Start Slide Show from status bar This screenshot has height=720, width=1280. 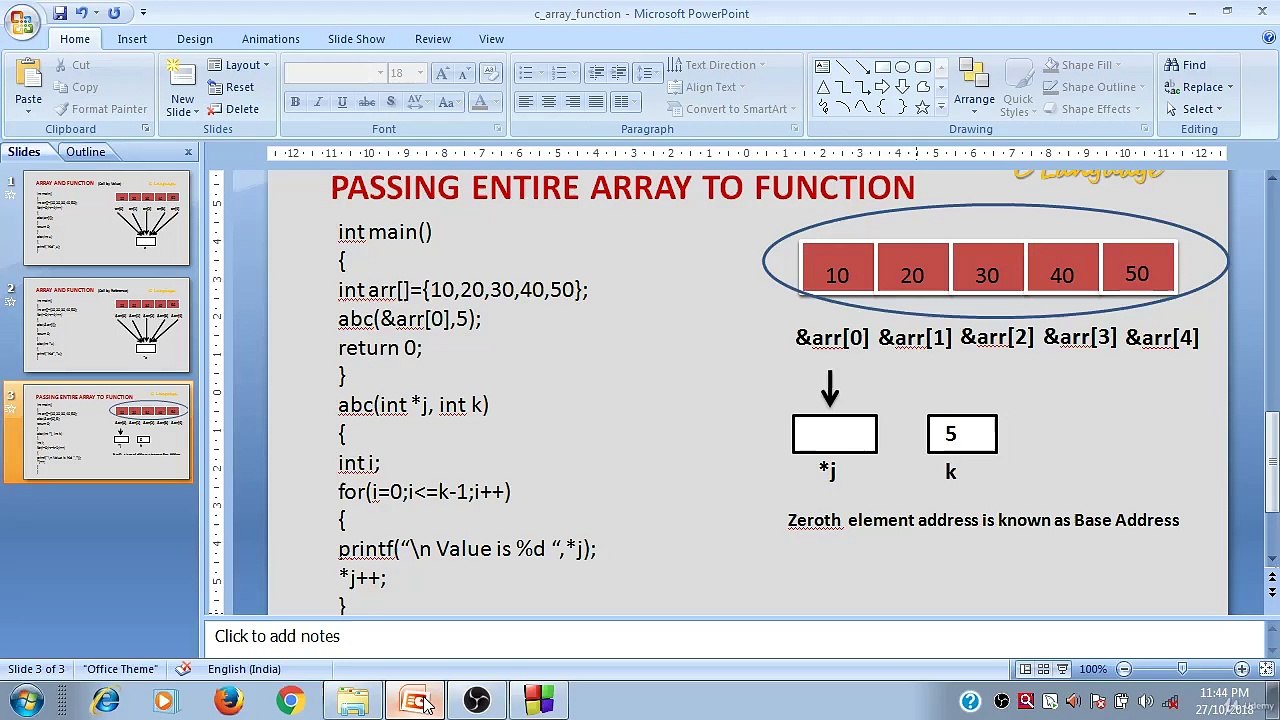click(x=1062, y=669)
